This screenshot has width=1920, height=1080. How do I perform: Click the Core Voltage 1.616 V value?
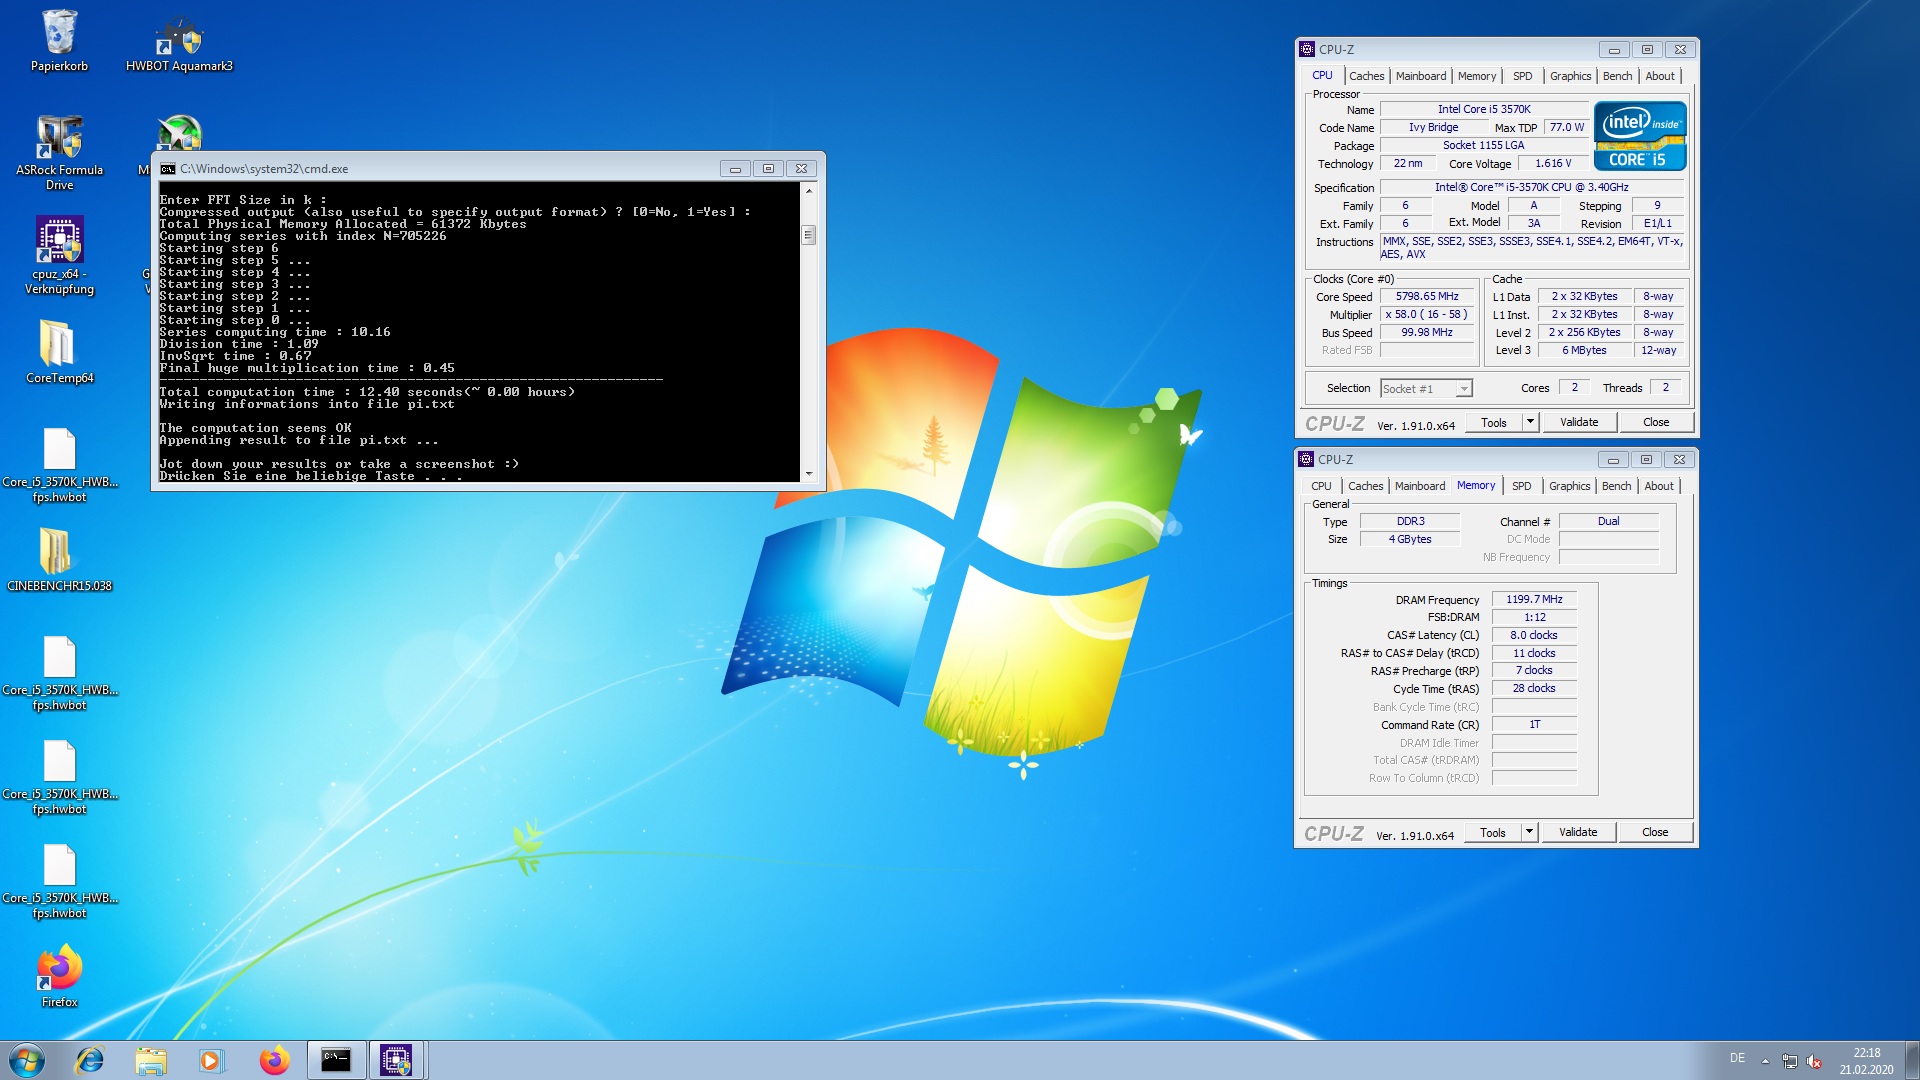pos(1553,164)
